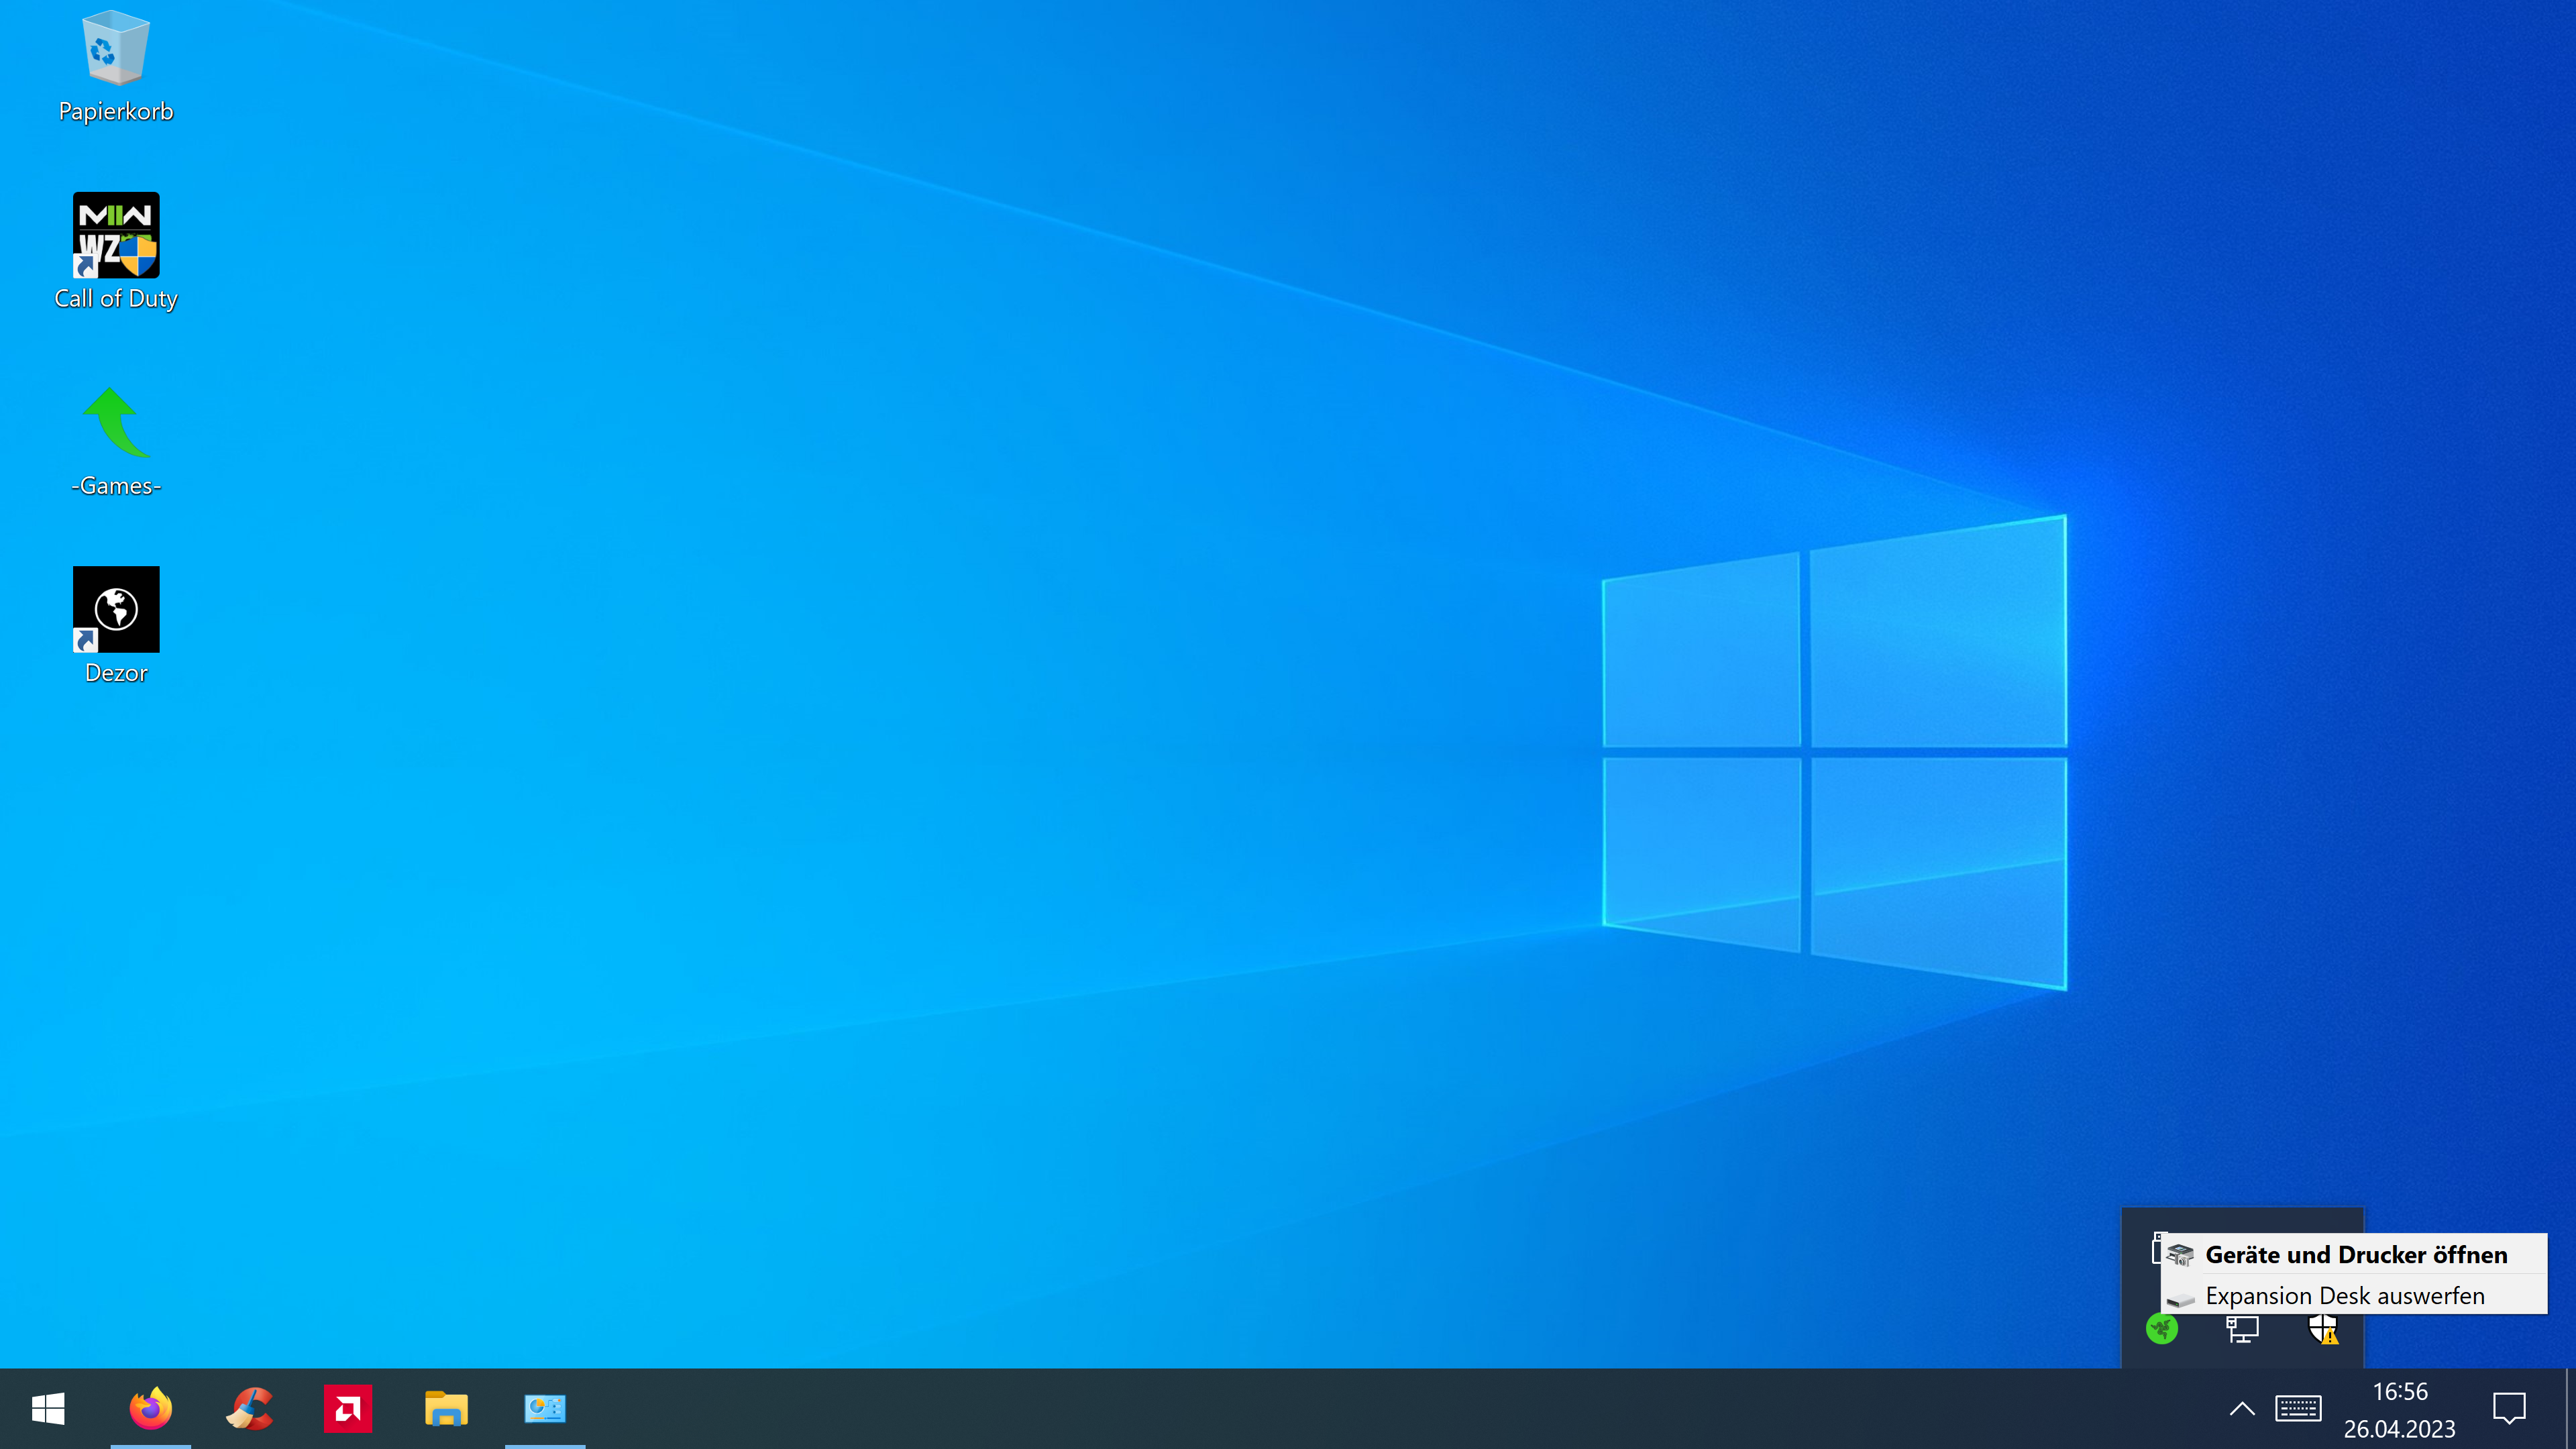Click the Razer tray icon
Image resolution: width=2576 pixels, height=1449 pixels.
pyautogui.click(x=2161, y=1329)
